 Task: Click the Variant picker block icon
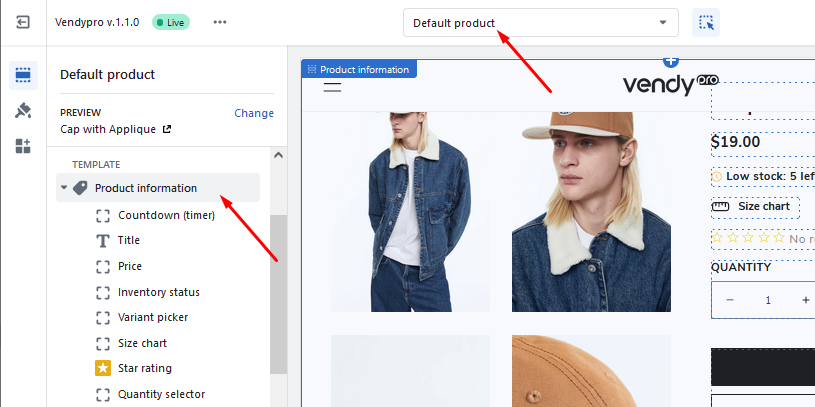[103, 318]
